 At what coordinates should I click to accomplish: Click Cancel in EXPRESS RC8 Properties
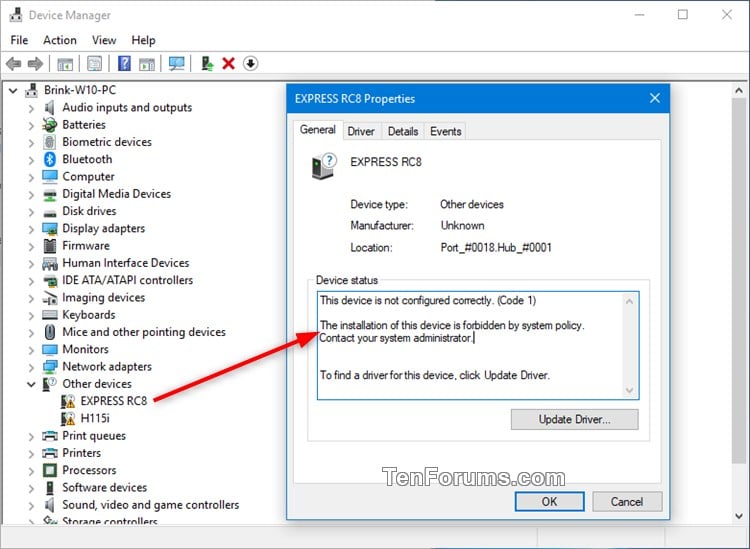(627, 502)
